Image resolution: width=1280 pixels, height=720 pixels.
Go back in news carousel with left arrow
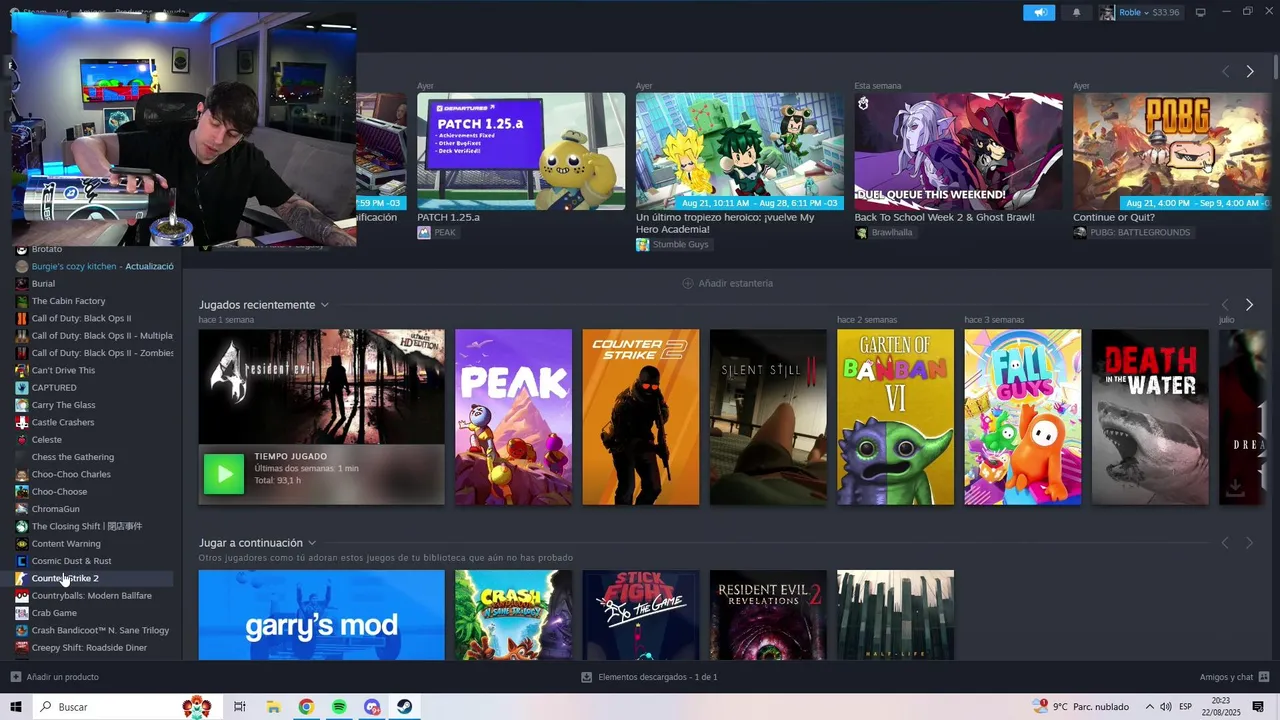tap(1225, 71)
